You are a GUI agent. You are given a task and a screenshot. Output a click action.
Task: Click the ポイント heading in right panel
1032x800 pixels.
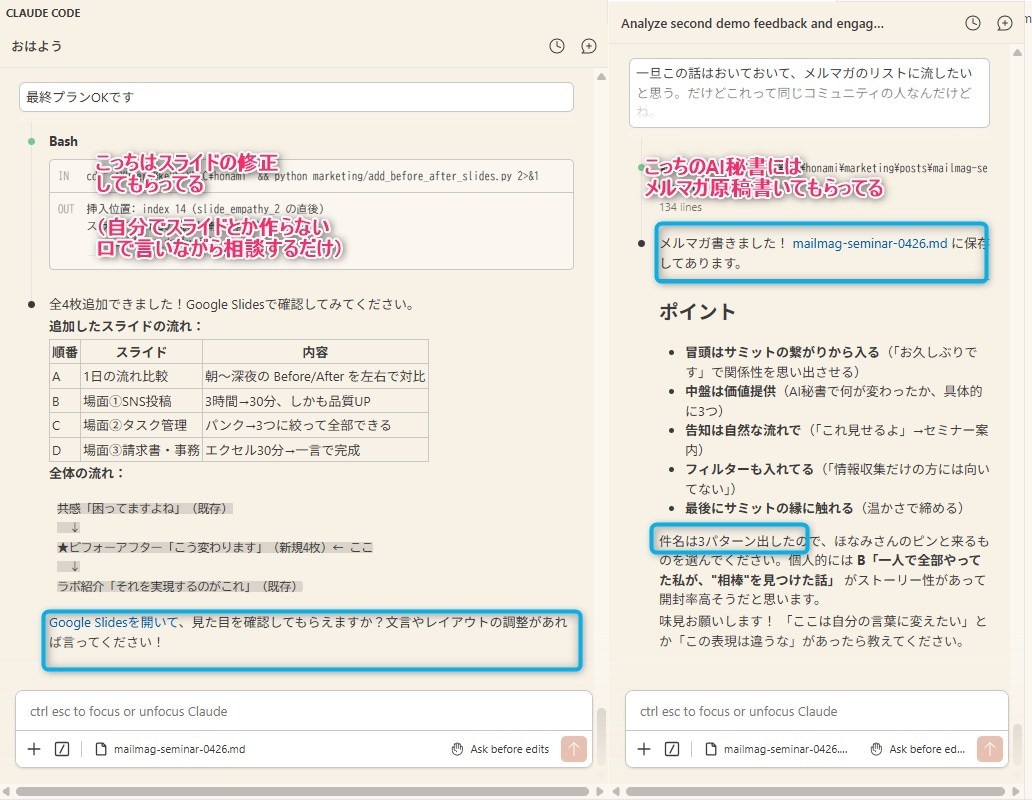[697, 312]
